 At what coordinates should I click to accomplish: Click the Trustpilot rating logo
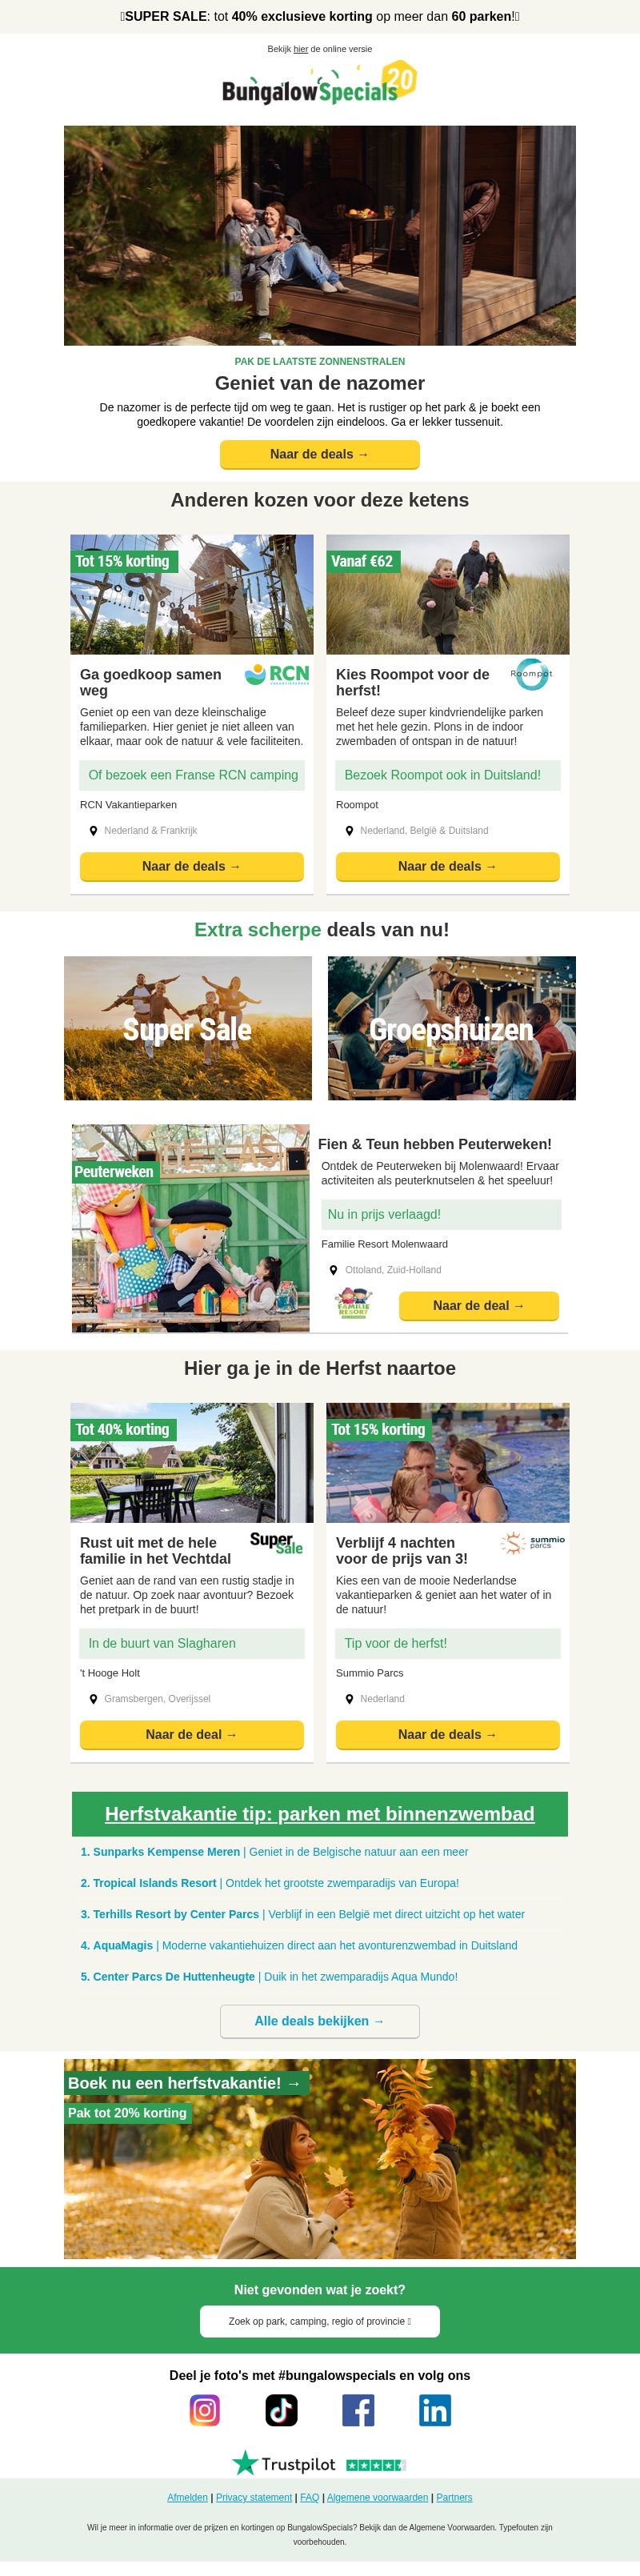point(319,2463)
